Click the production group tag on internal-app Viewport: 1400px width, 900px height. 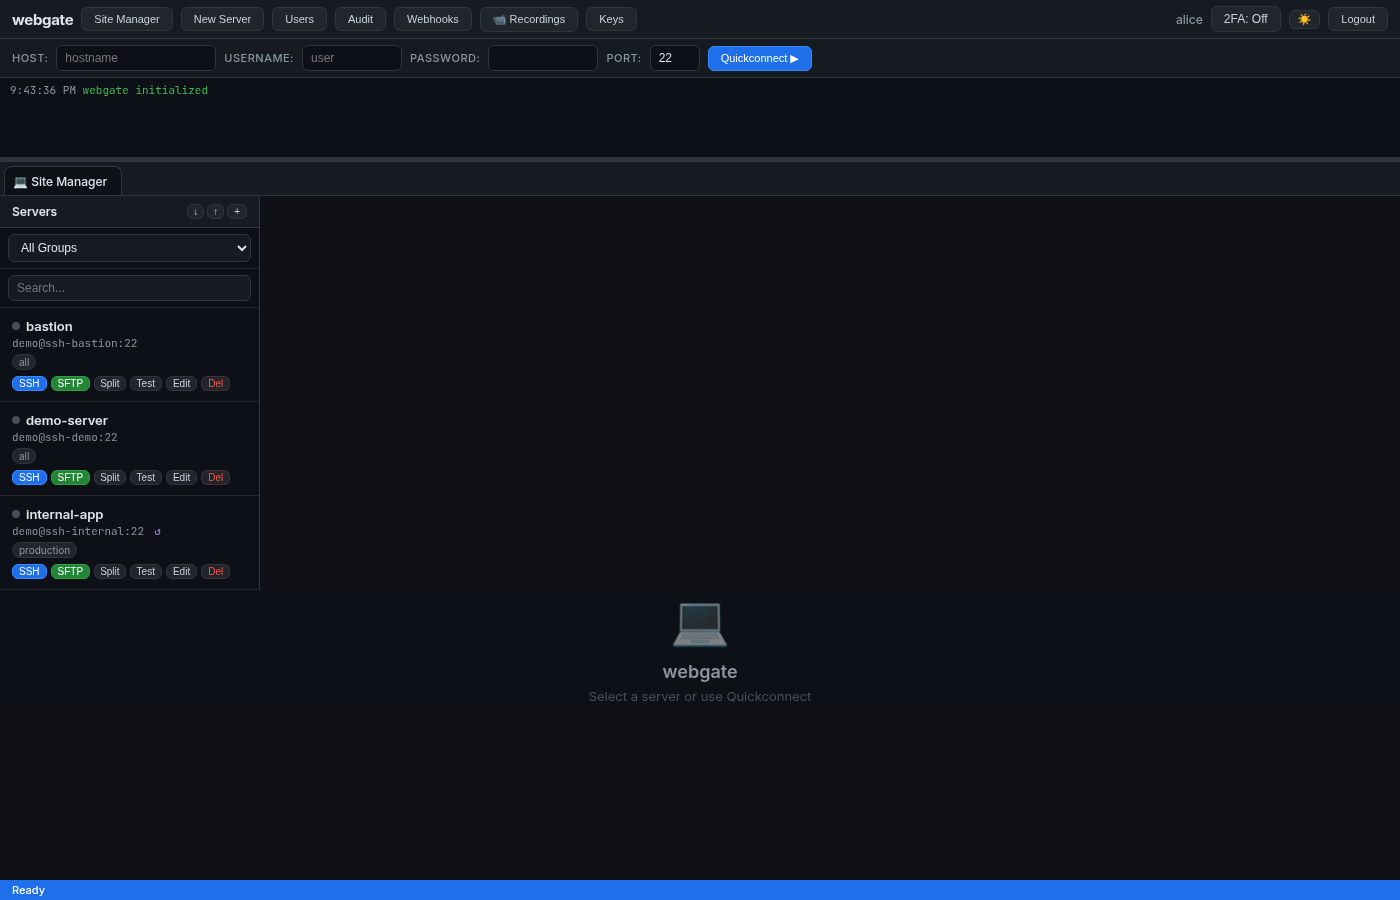pyautogui.click(x=44, y=551)
